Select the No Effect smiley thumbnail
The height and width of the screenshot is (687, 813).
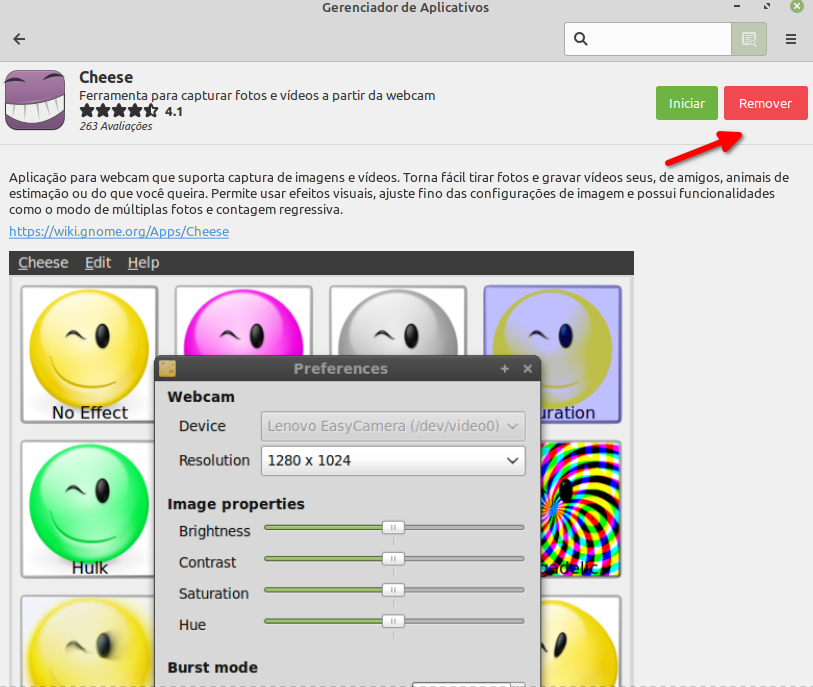89,355
